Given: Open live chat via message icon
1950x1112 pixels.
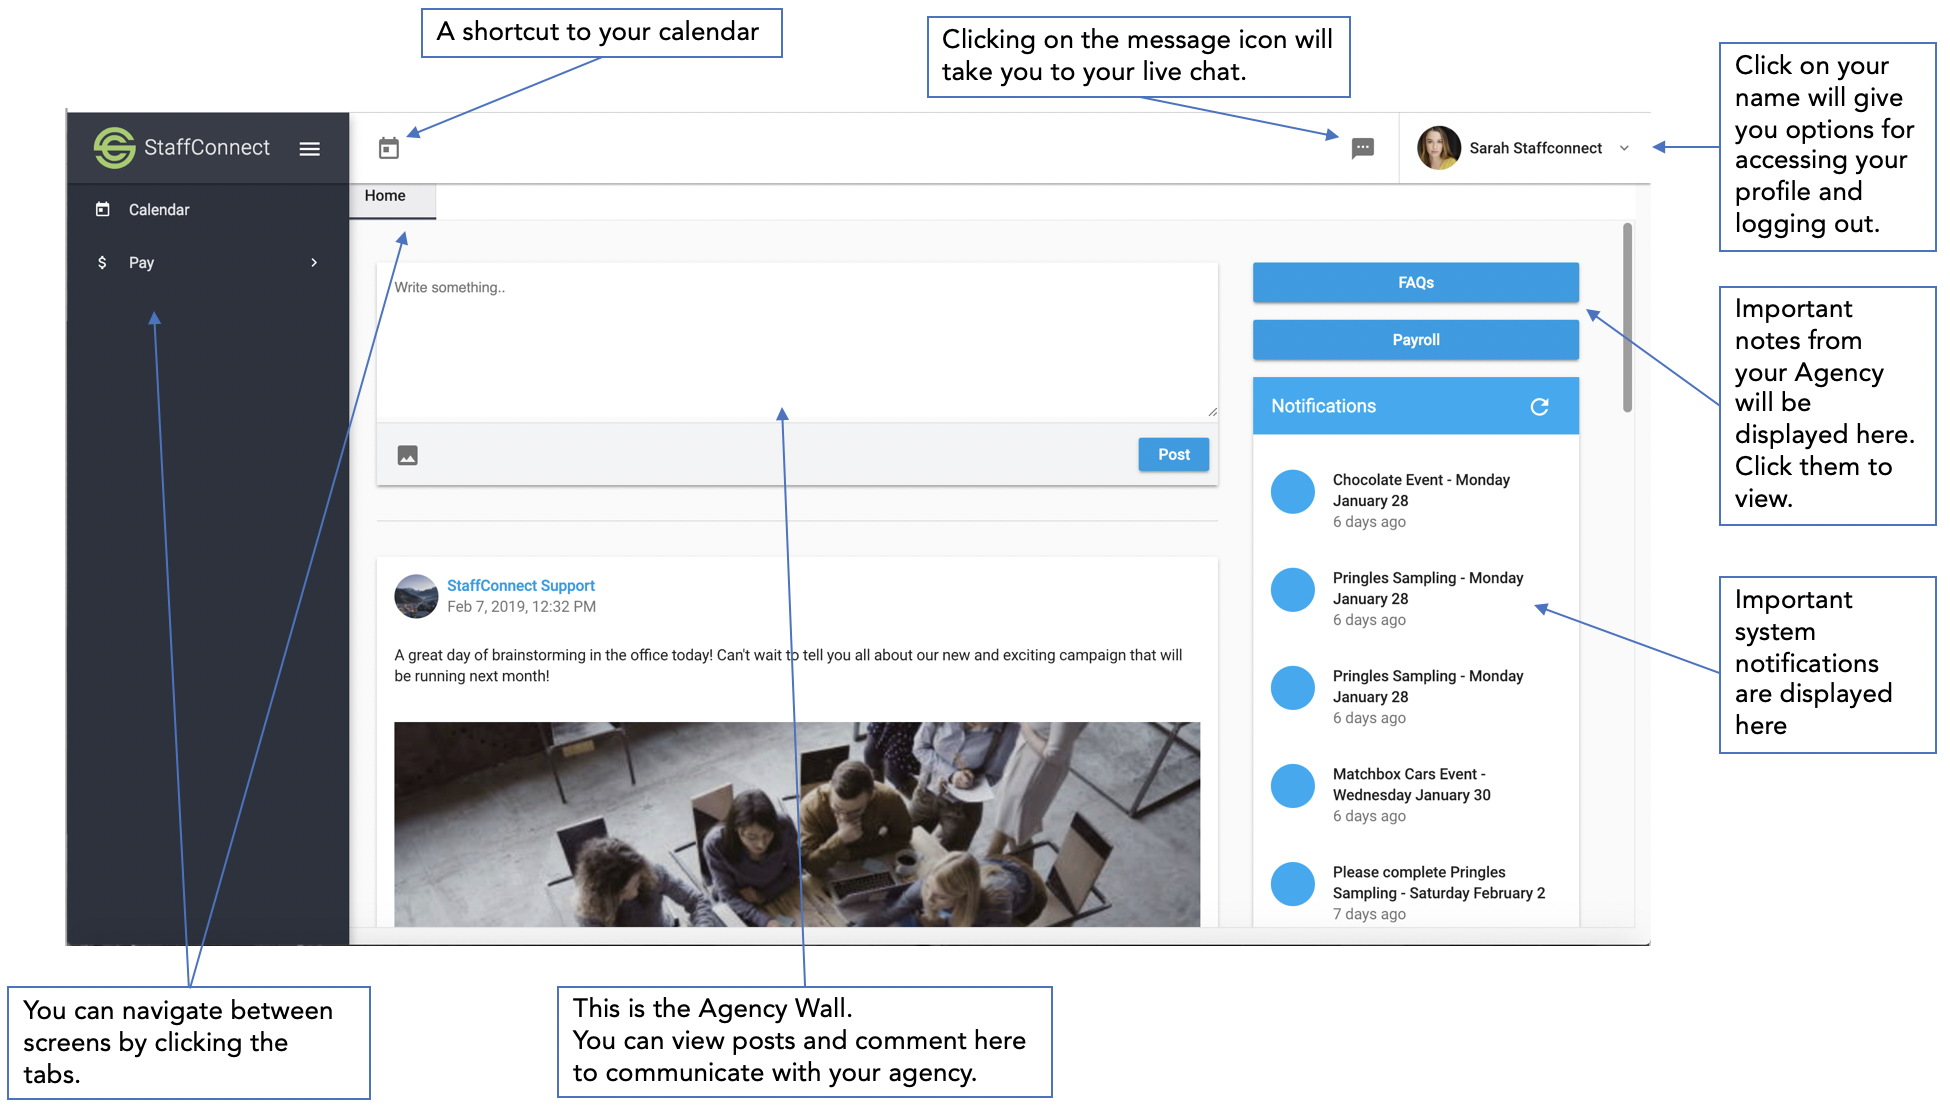Looking at the screenshot, I should (x=1362, y=148).
